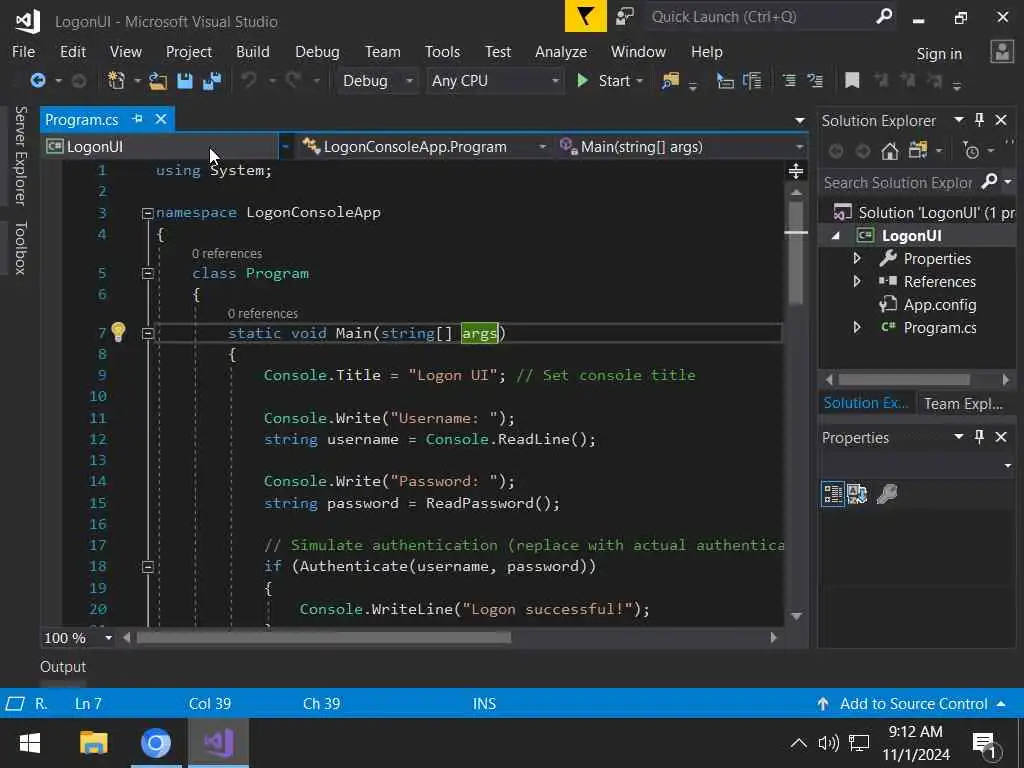
Task: Click the Start debugging button
Action: 605,81
